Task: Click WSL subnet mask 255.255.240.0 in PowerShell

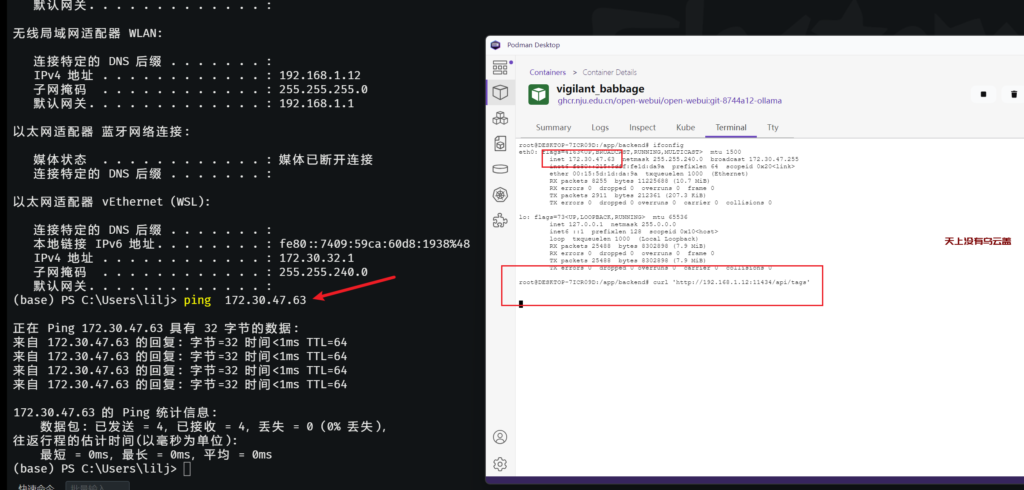Action: coord(323,272)
